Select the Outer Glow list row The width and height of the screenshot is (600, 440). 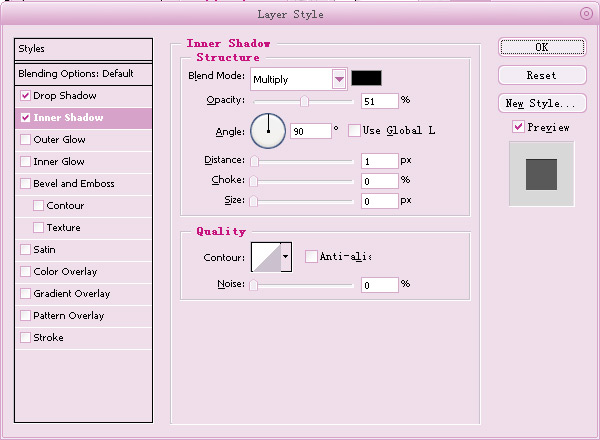pyautogui.click(x=83, y=139)
